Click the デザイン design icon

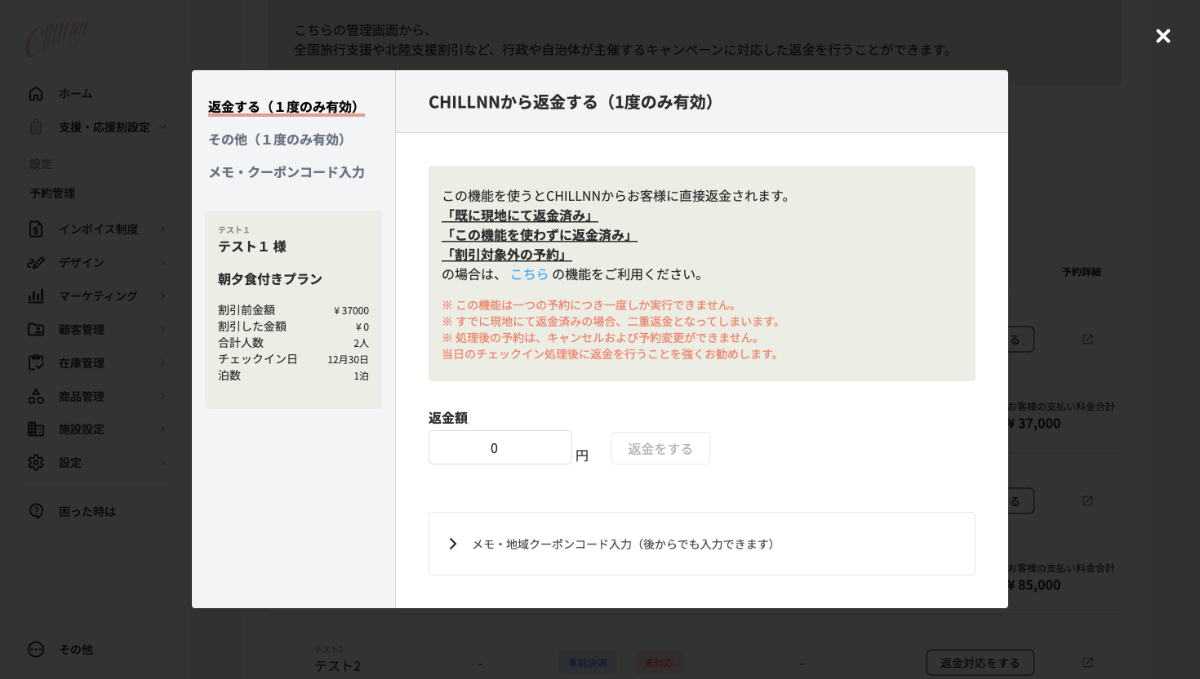click(36, 262)
